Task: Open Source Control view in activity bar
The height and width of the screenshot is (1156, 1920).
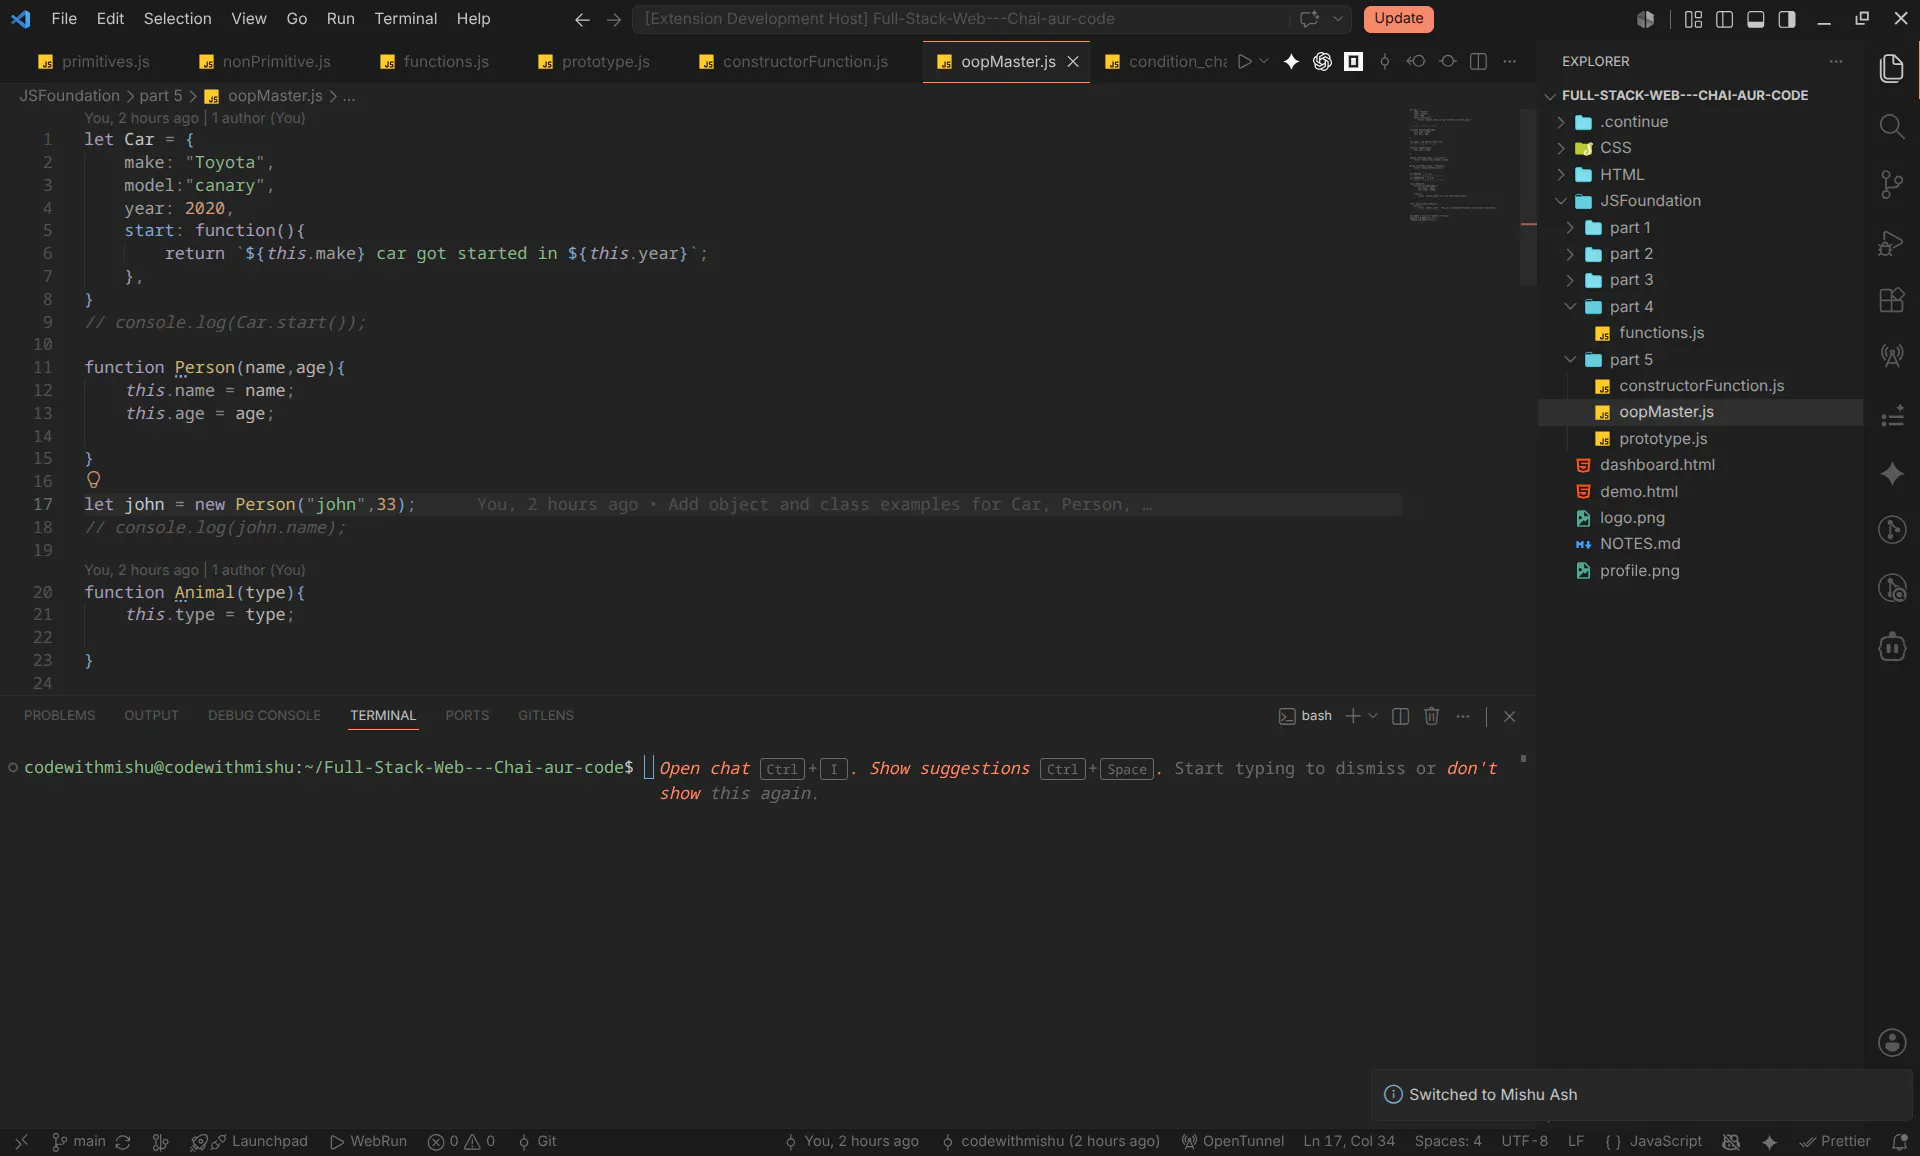Action: coord(1891,184)
